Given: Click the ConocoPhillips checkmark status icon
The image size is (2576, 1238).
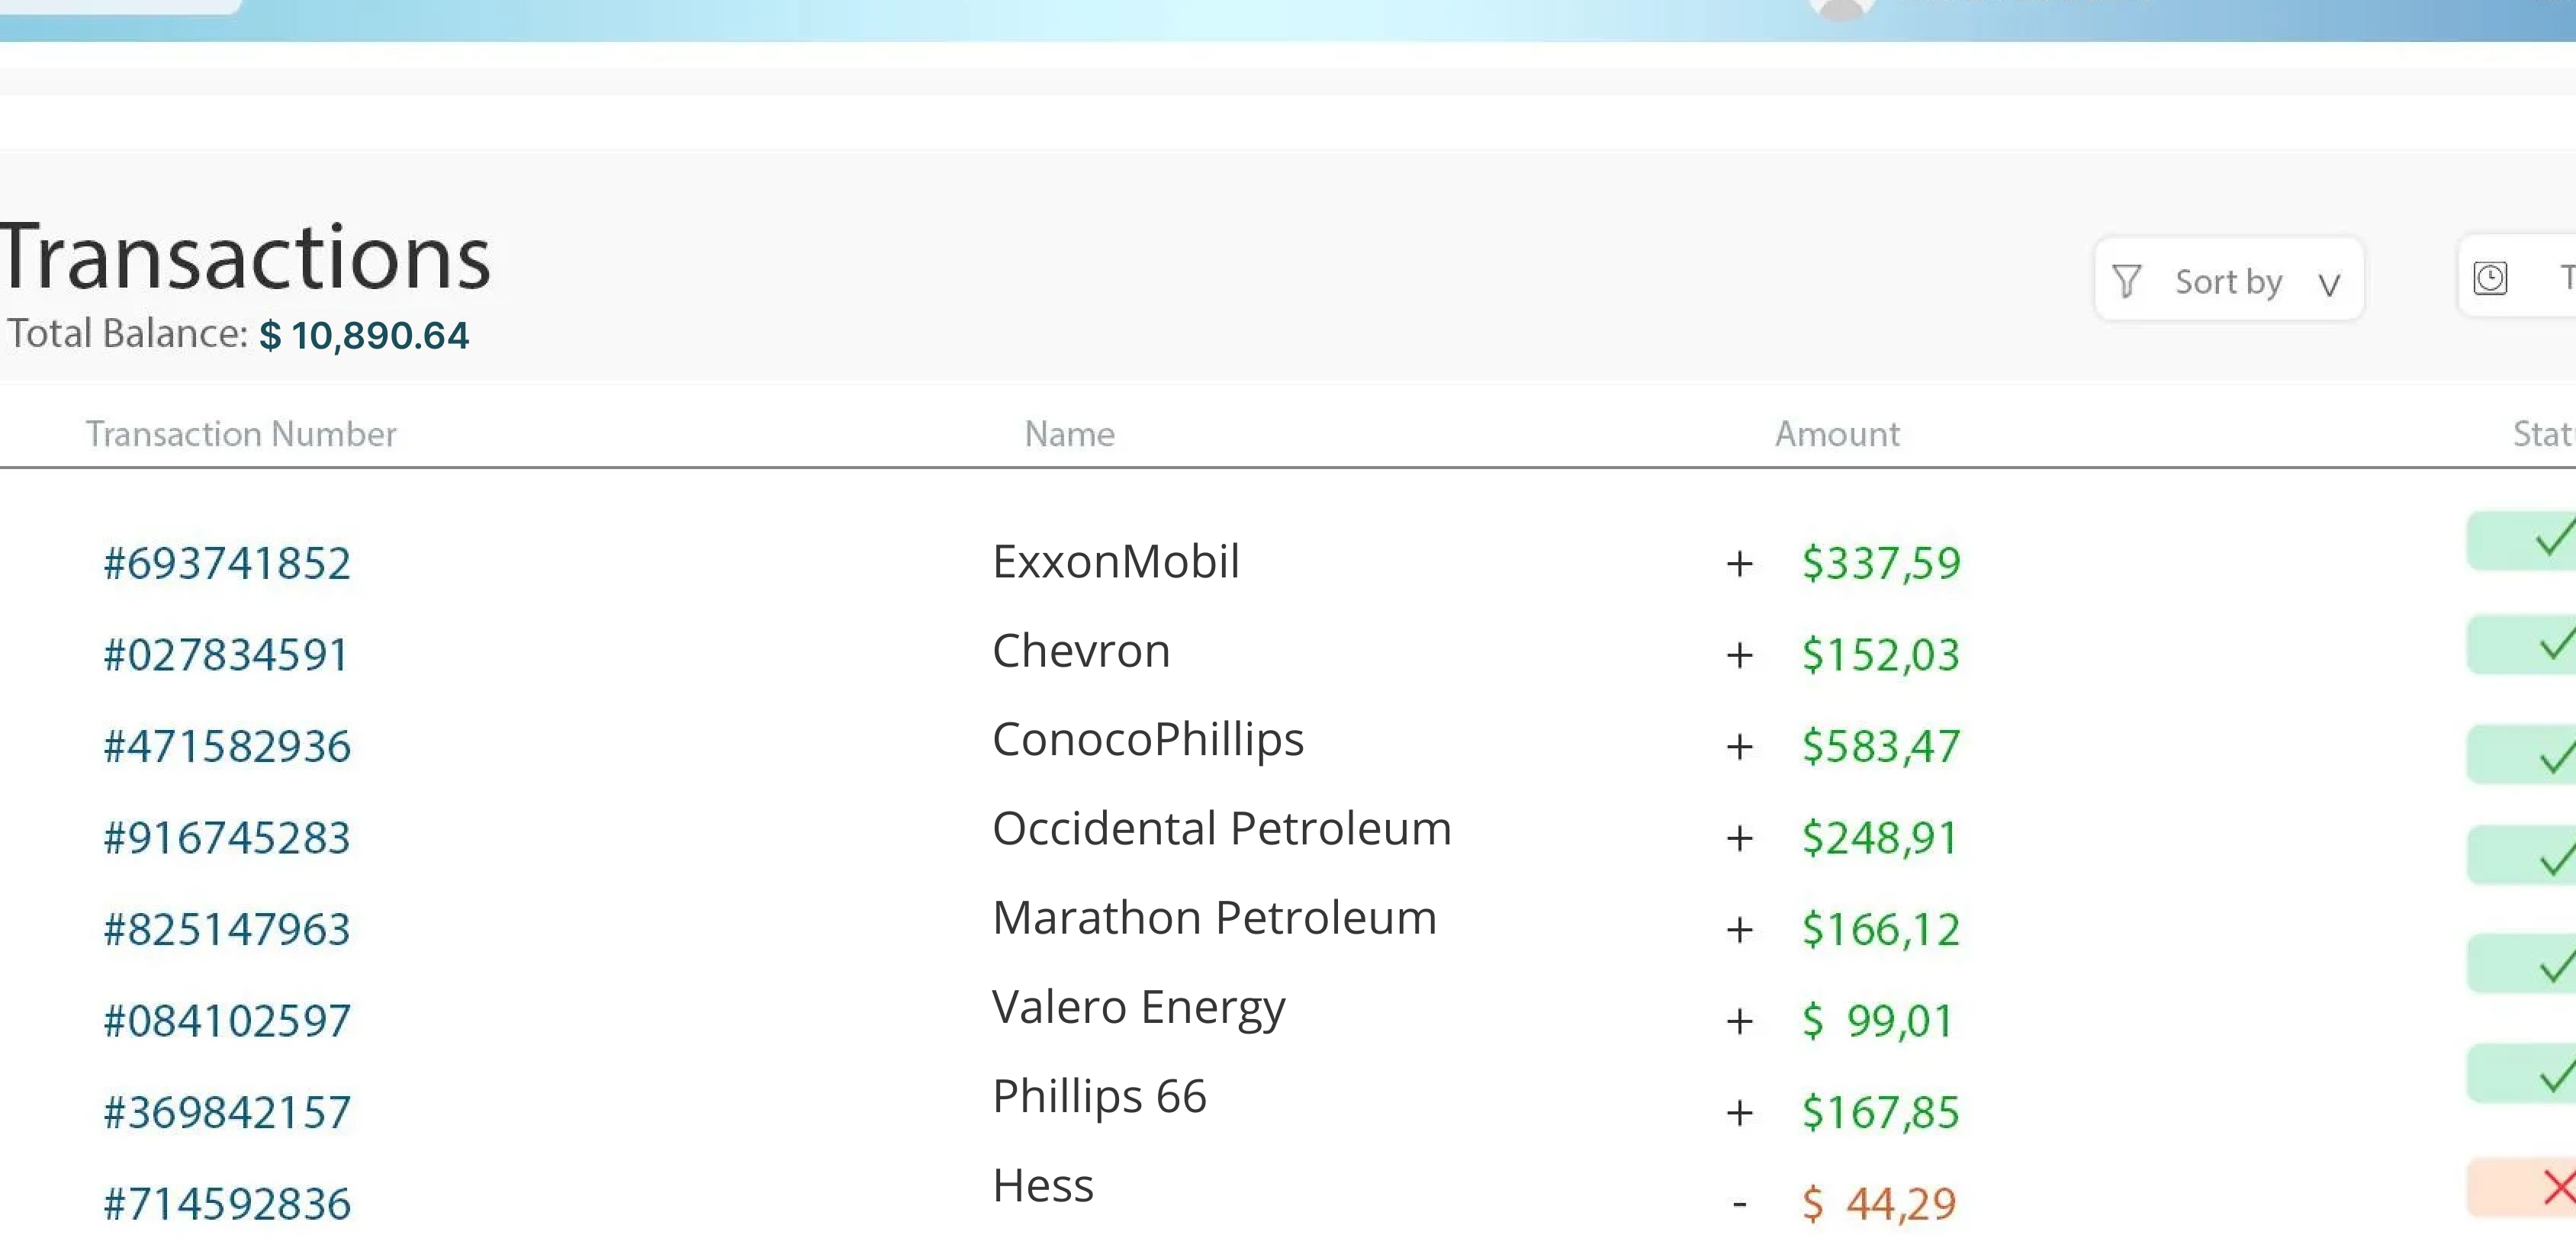Looking at the screenshot, I should 2555,755.
